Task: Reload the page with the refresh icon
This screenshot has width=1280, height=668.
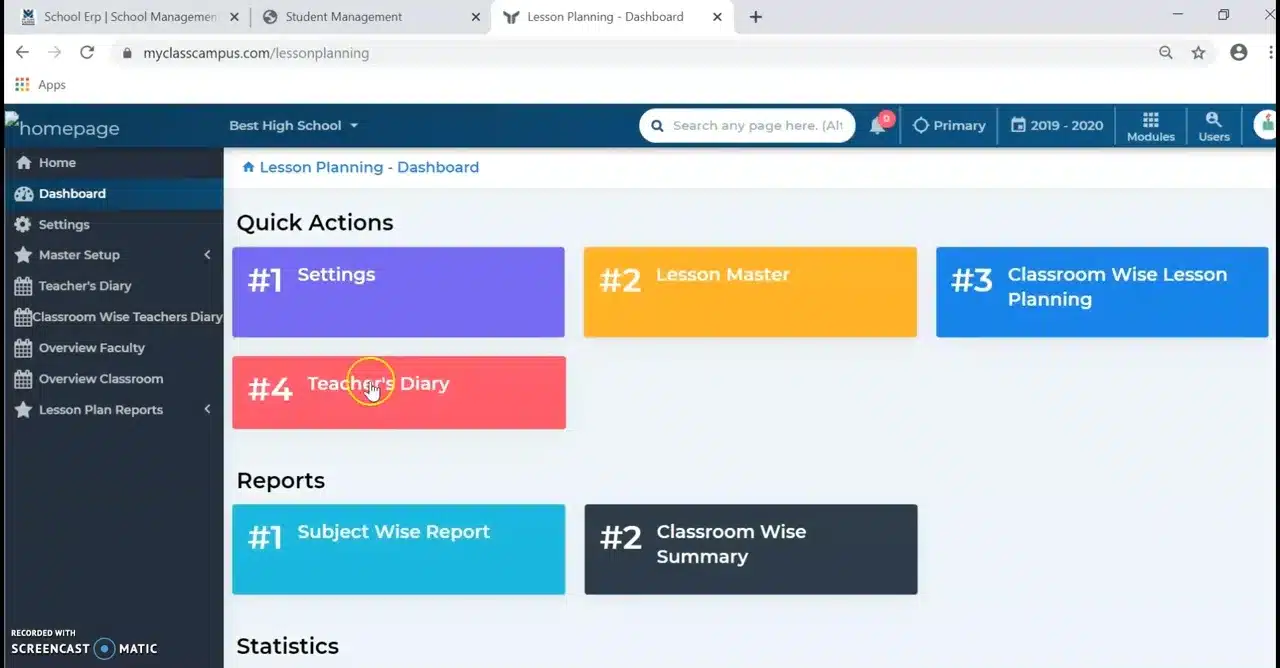Action: pyautogui.click(x=87, y=53)
